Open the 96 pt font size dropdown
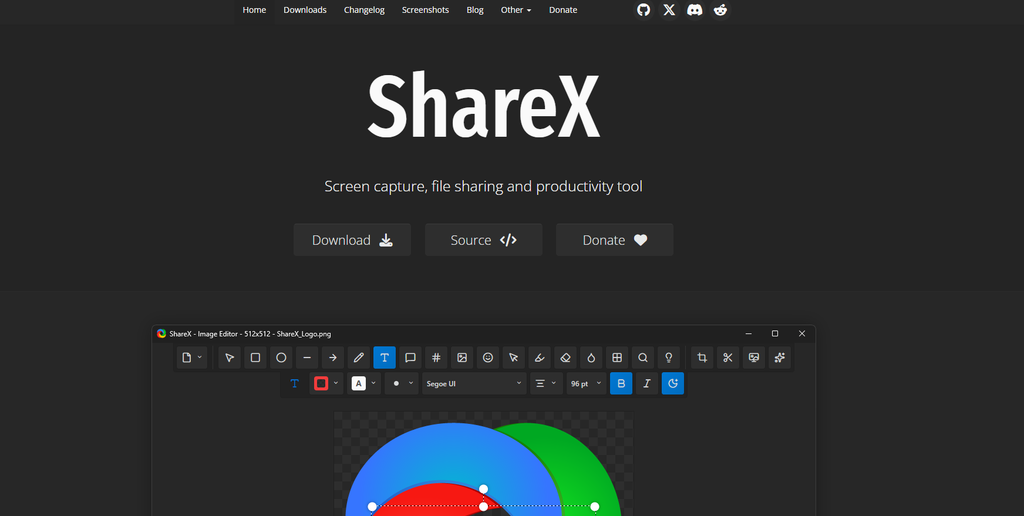This screenshot has width=1024, height=516. coord(586,383)
